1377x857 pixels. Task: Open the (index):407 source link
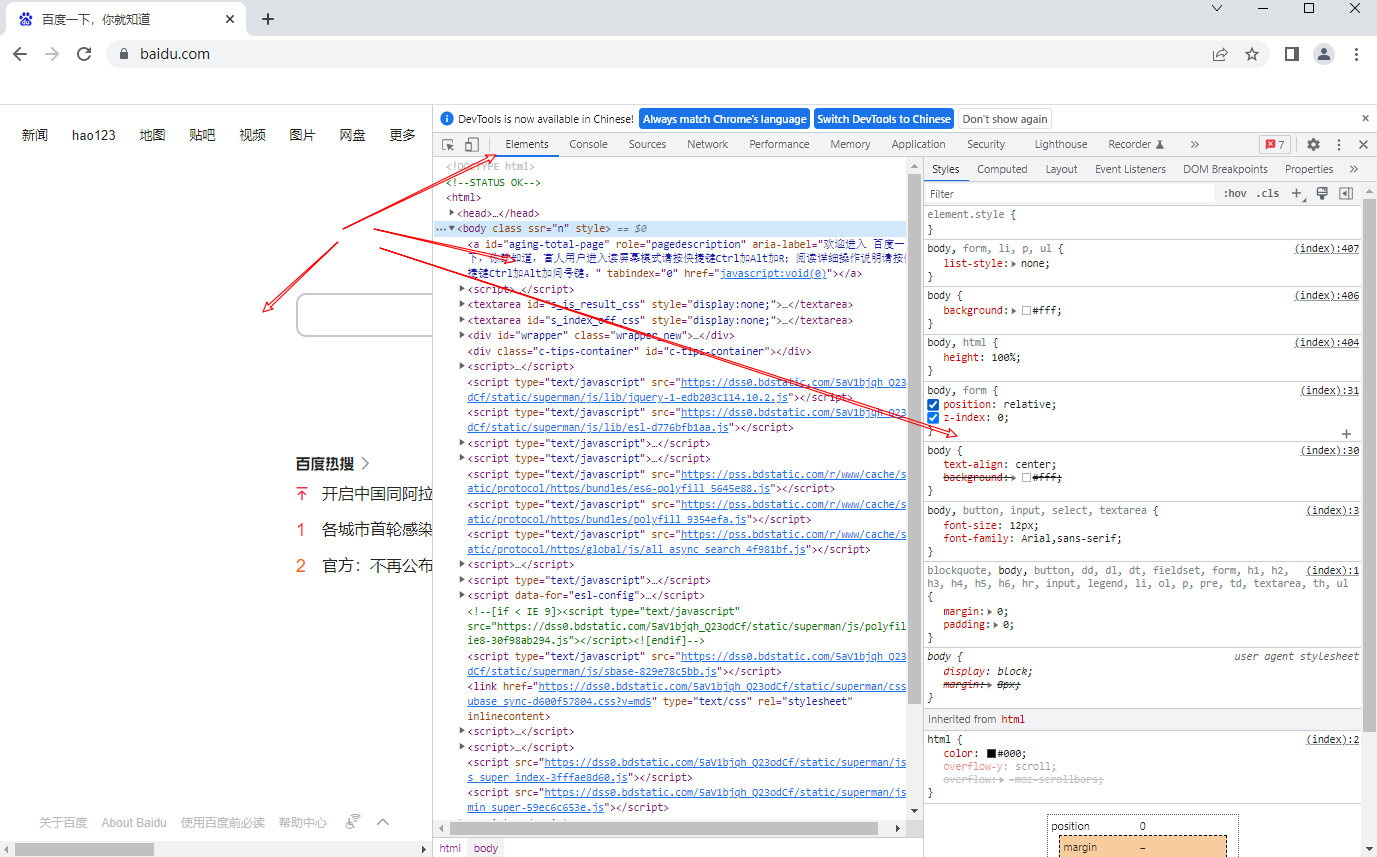[x=1327, y=249]
